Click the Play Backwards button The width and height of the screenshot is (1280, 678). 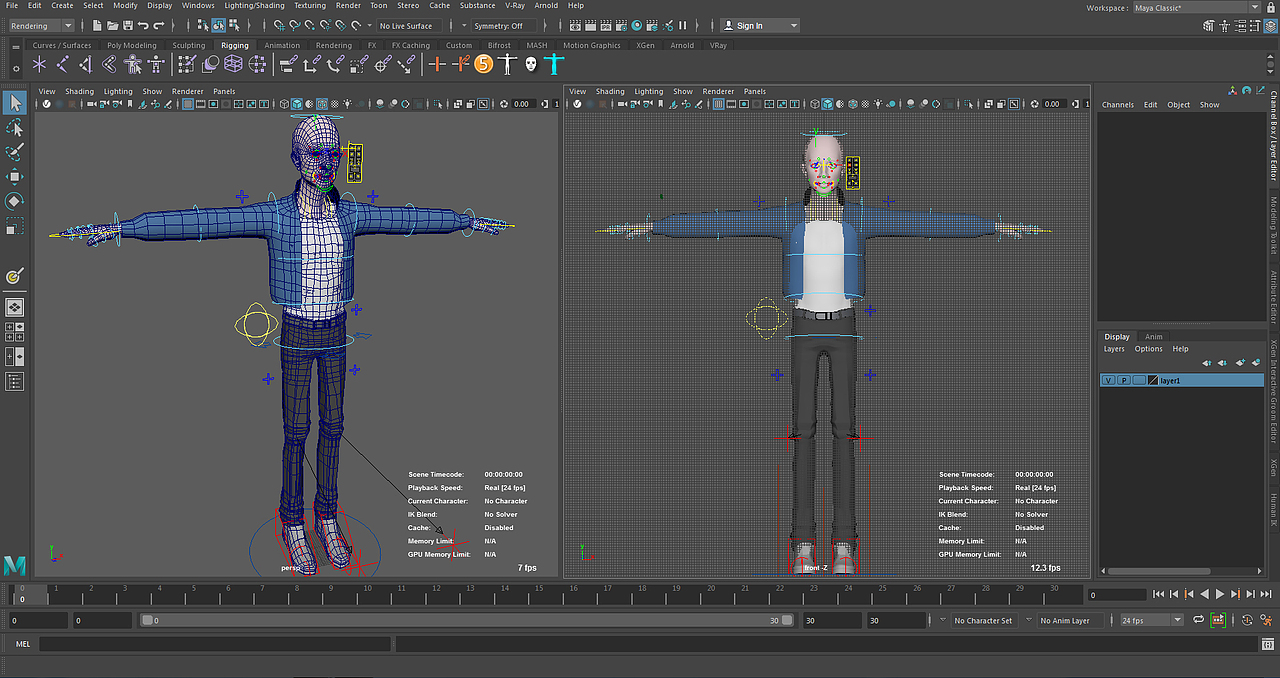point(1204,594)
